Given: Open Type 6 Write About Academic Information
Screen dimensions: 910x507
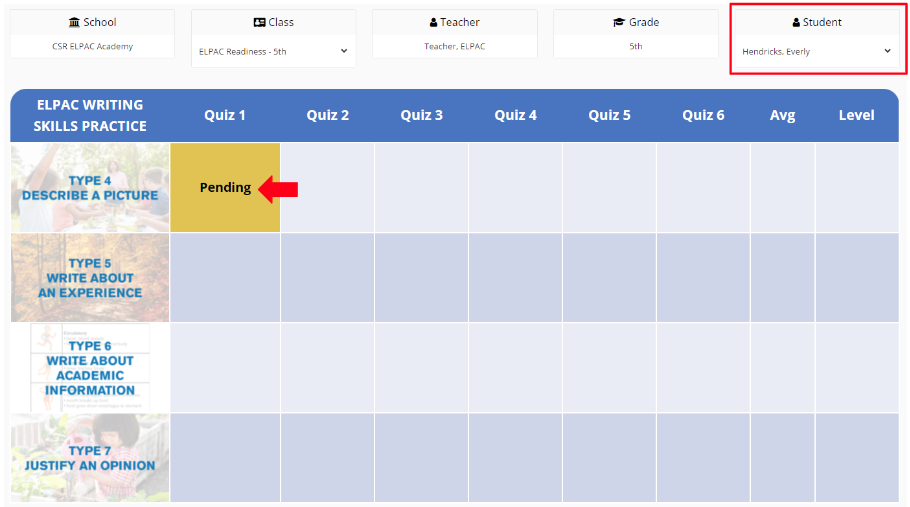Looking at the screenshot, I should coord(90,368).
